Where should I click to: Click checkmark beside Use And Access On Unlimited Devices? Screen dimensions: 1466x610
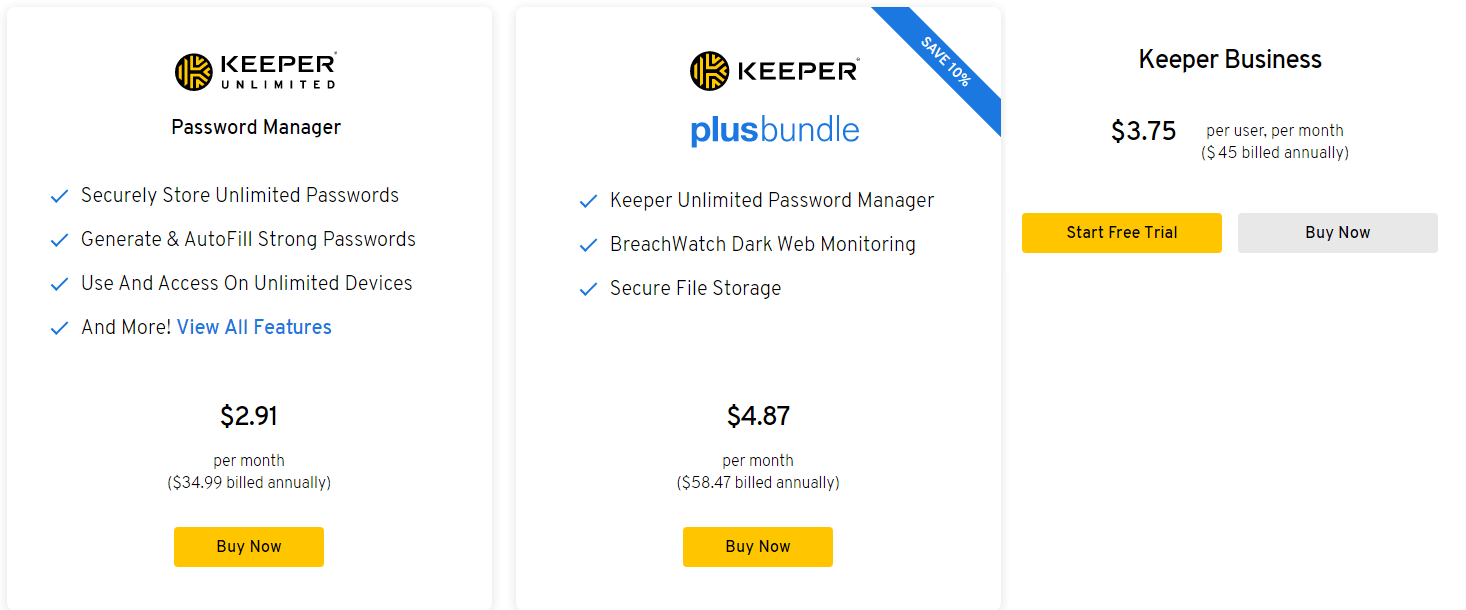pos(59,284)
